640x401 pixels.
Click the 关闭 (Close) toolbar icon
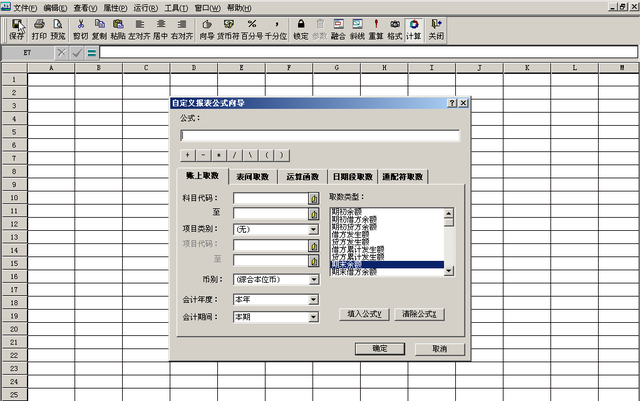click(436, 29)
